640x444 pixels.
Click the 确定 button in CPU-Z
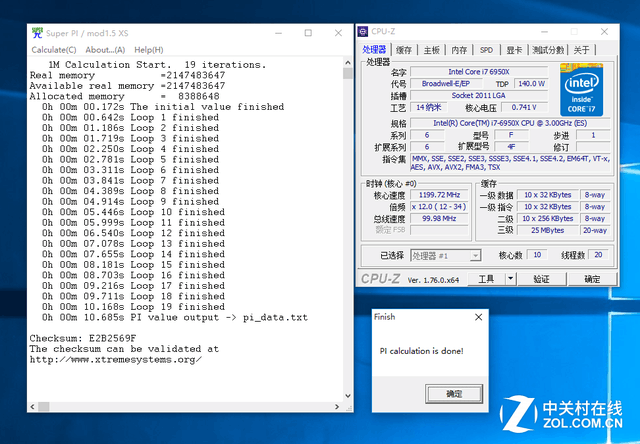(x=592, y=279)
